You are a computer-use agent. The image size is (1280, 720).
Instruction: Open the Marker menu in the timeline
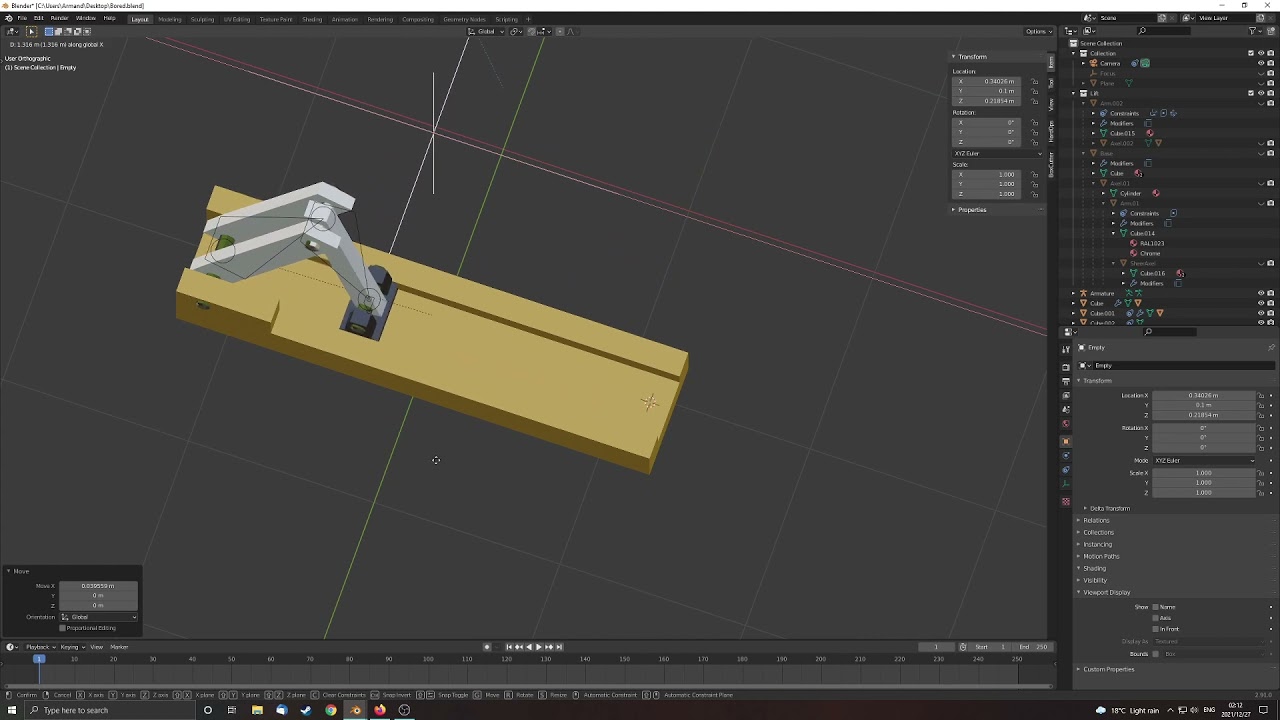[x=119, y=647]
